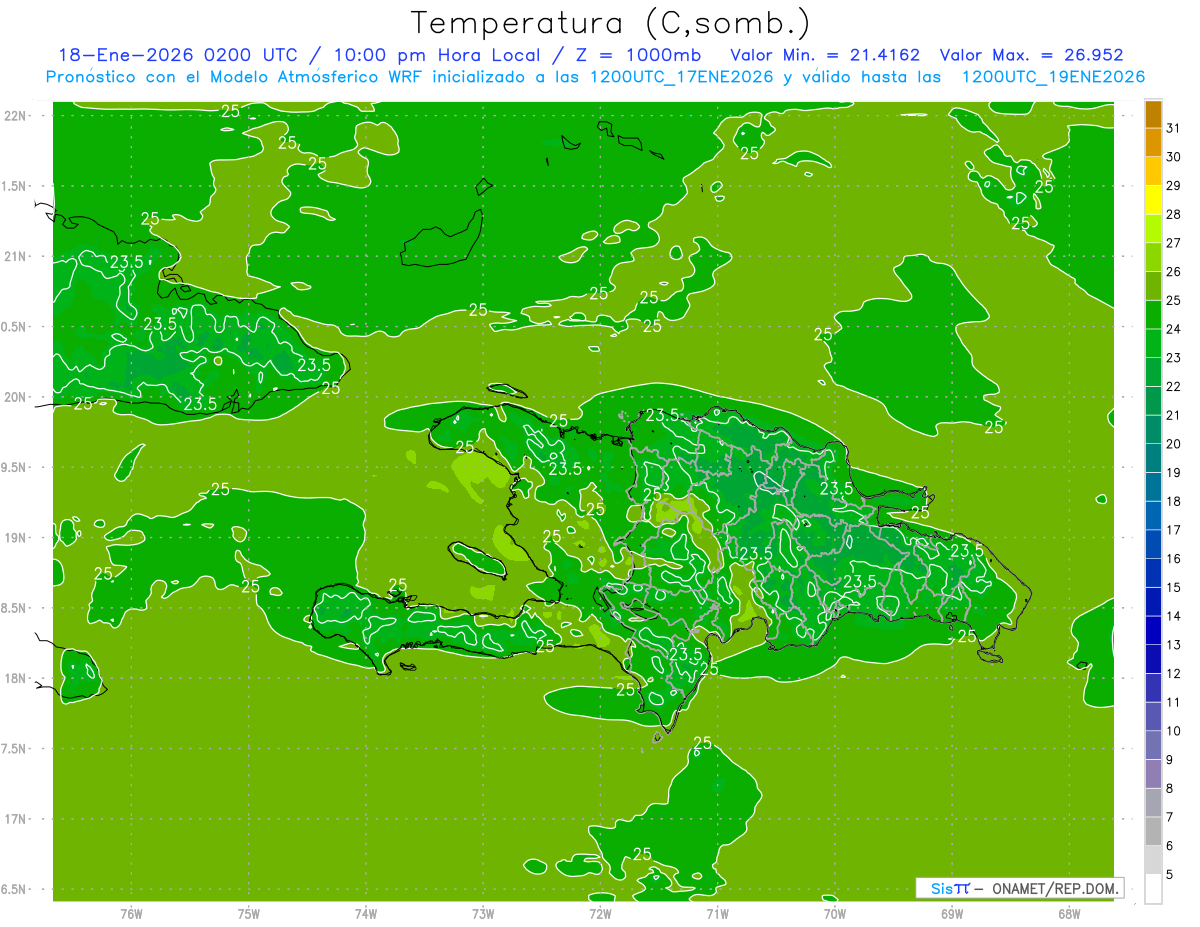Click the '22N' latitude axis label

[x=14, y=116]
